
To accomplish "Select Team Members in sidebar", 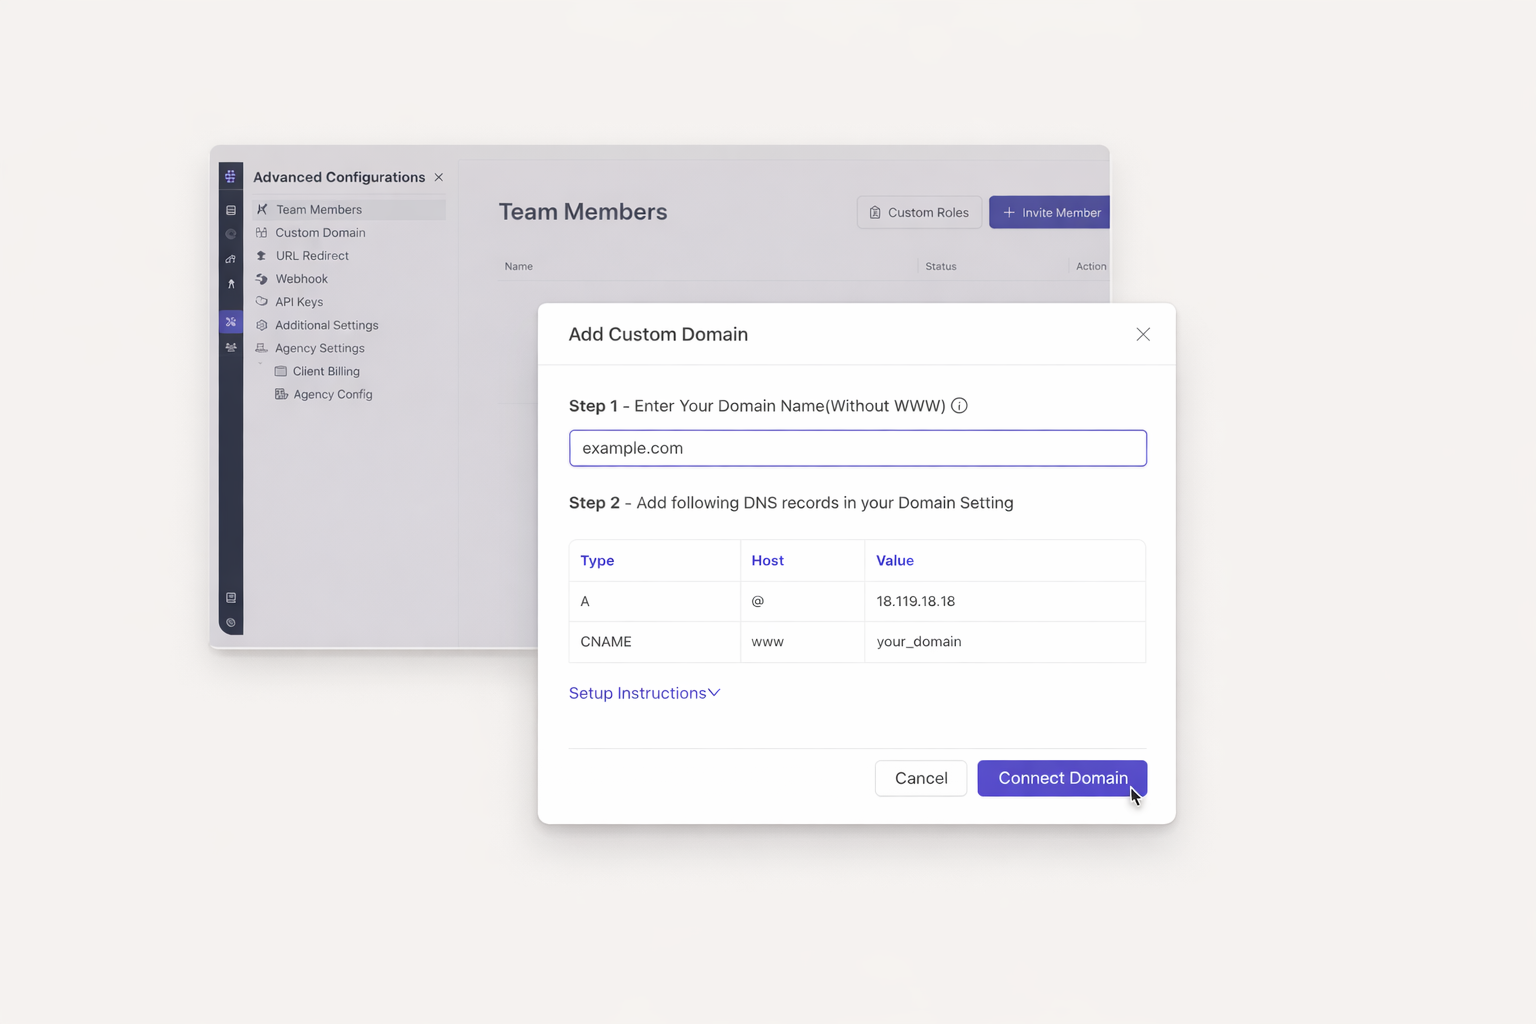I will [319, 210].
